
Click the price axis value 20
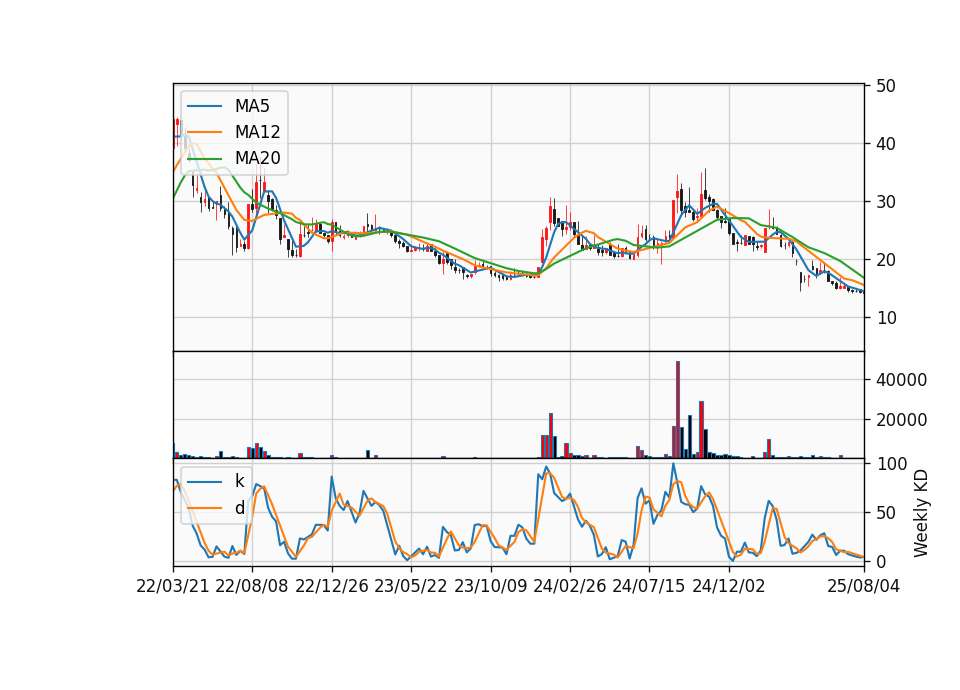point(886,260)
